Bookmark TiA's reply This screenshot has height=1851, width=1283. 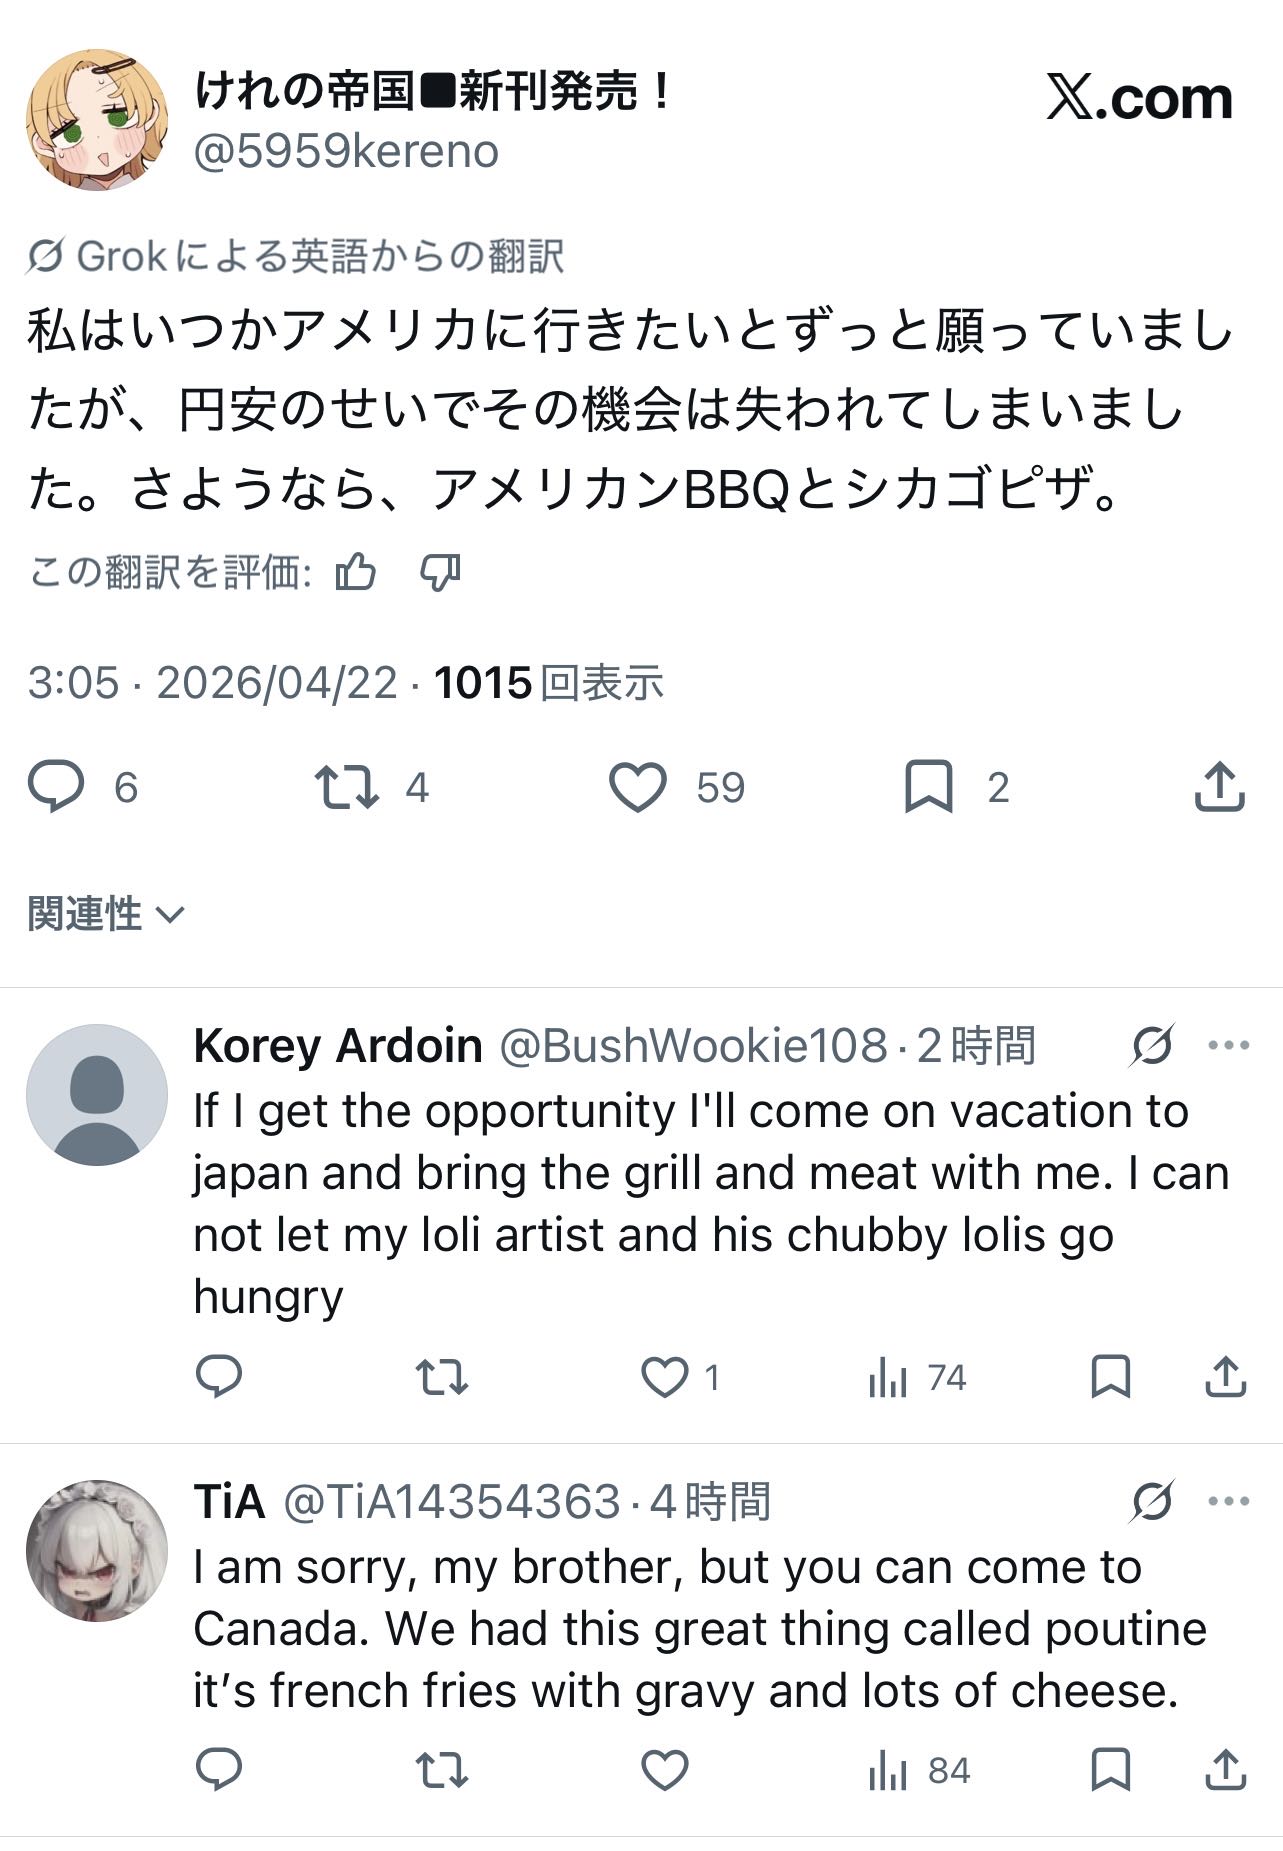pyautogui.click(x=1110, y=1771)
